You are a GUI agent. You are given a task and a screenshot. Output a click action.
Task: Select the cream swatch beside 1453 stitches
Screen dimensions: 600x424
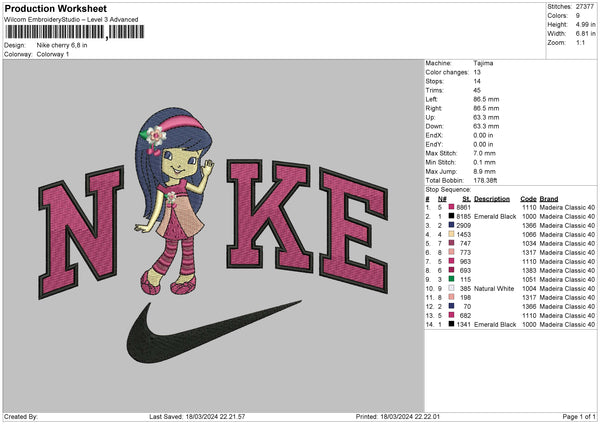tap(451, 234)
